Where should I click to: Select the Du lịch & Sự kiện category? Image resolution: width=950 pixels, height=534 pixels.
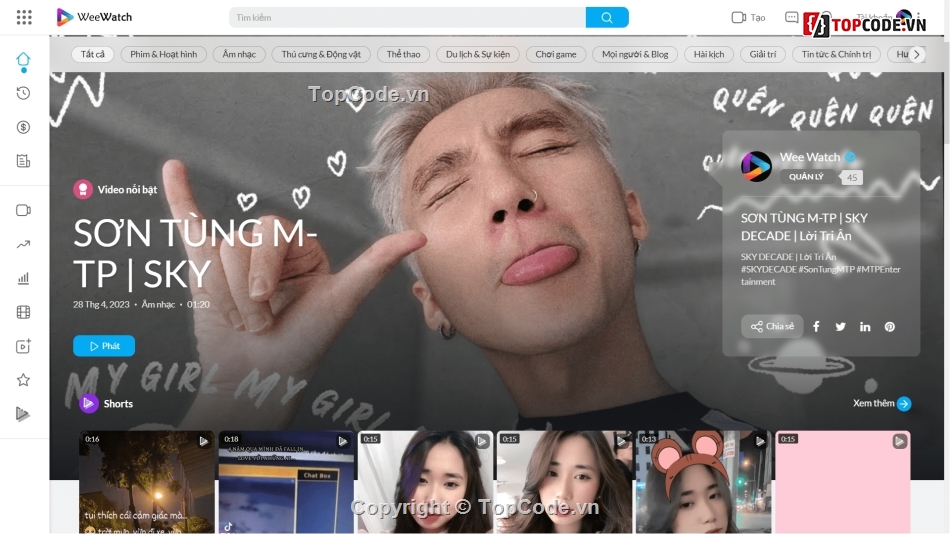coord(478,55)
